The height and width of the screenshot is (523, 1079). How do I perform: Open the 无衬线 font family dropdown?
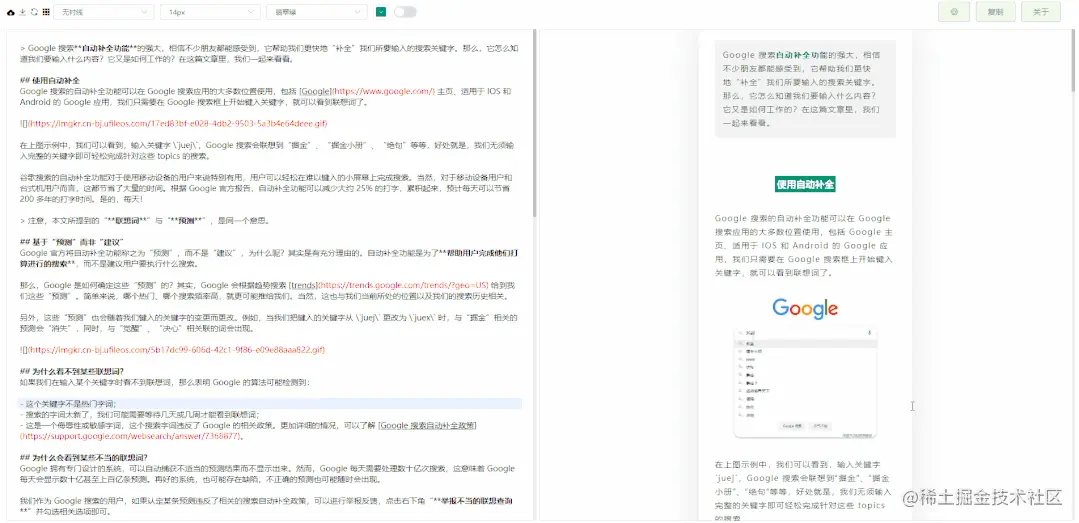point(104,12)
